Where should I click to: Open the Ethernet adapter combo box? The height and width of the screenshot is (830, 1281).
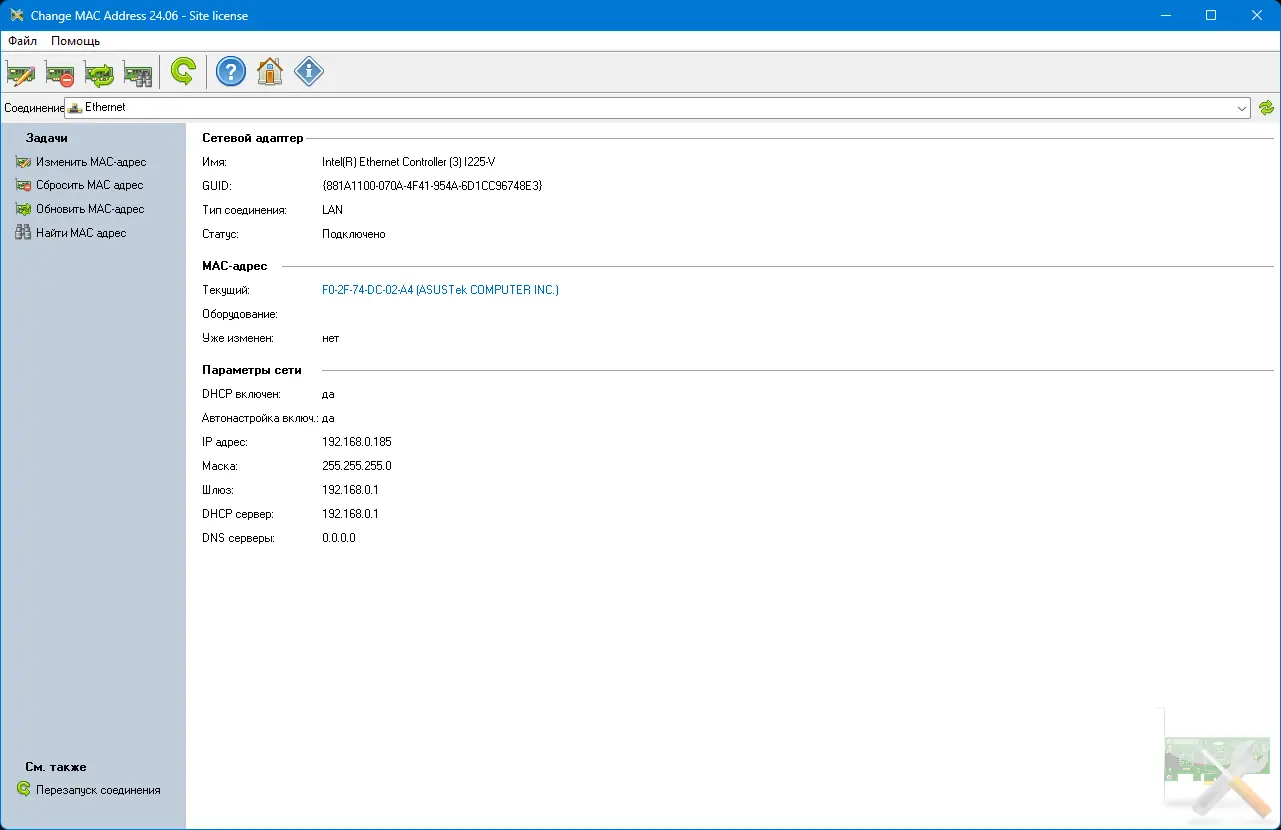[x=650, y=107]
